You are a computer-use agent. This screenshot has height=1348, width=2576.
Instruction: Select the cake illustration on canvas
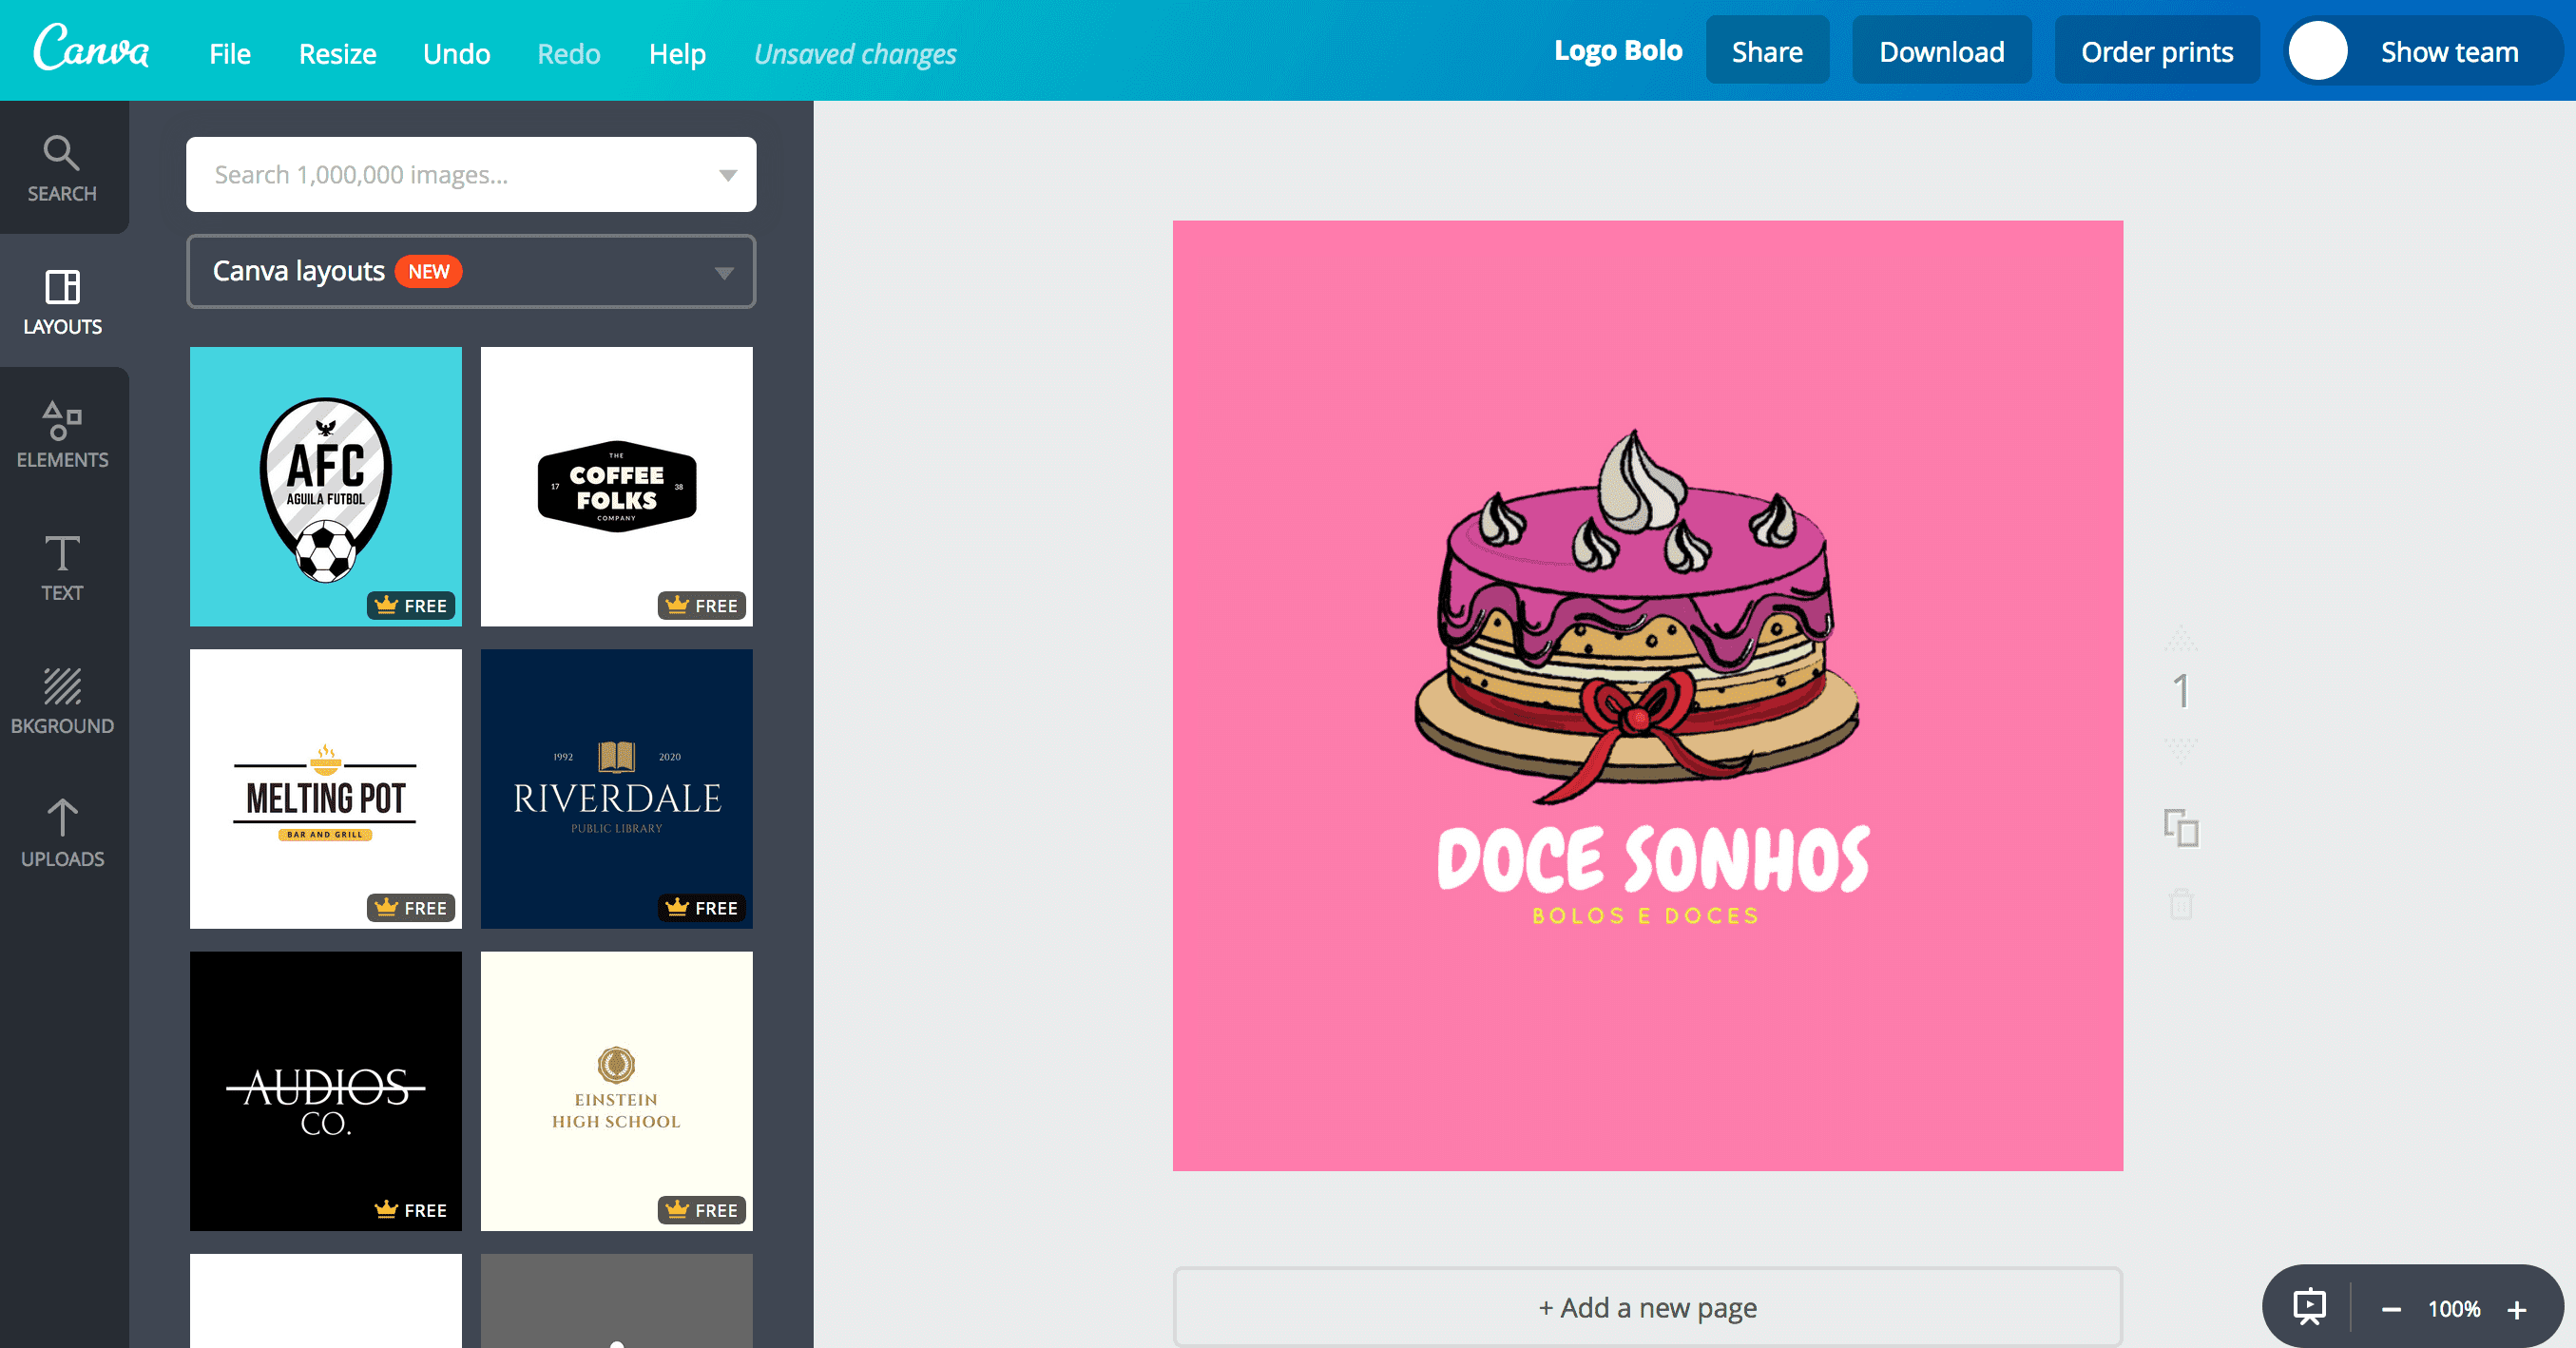point(1636,615)
